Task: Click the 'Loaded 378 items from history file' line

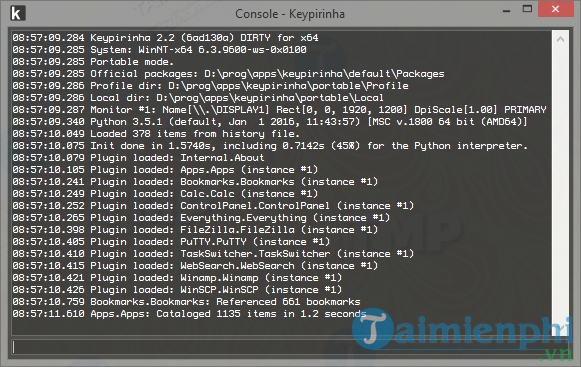Action: pyautogui.click(x=156, y=133)
